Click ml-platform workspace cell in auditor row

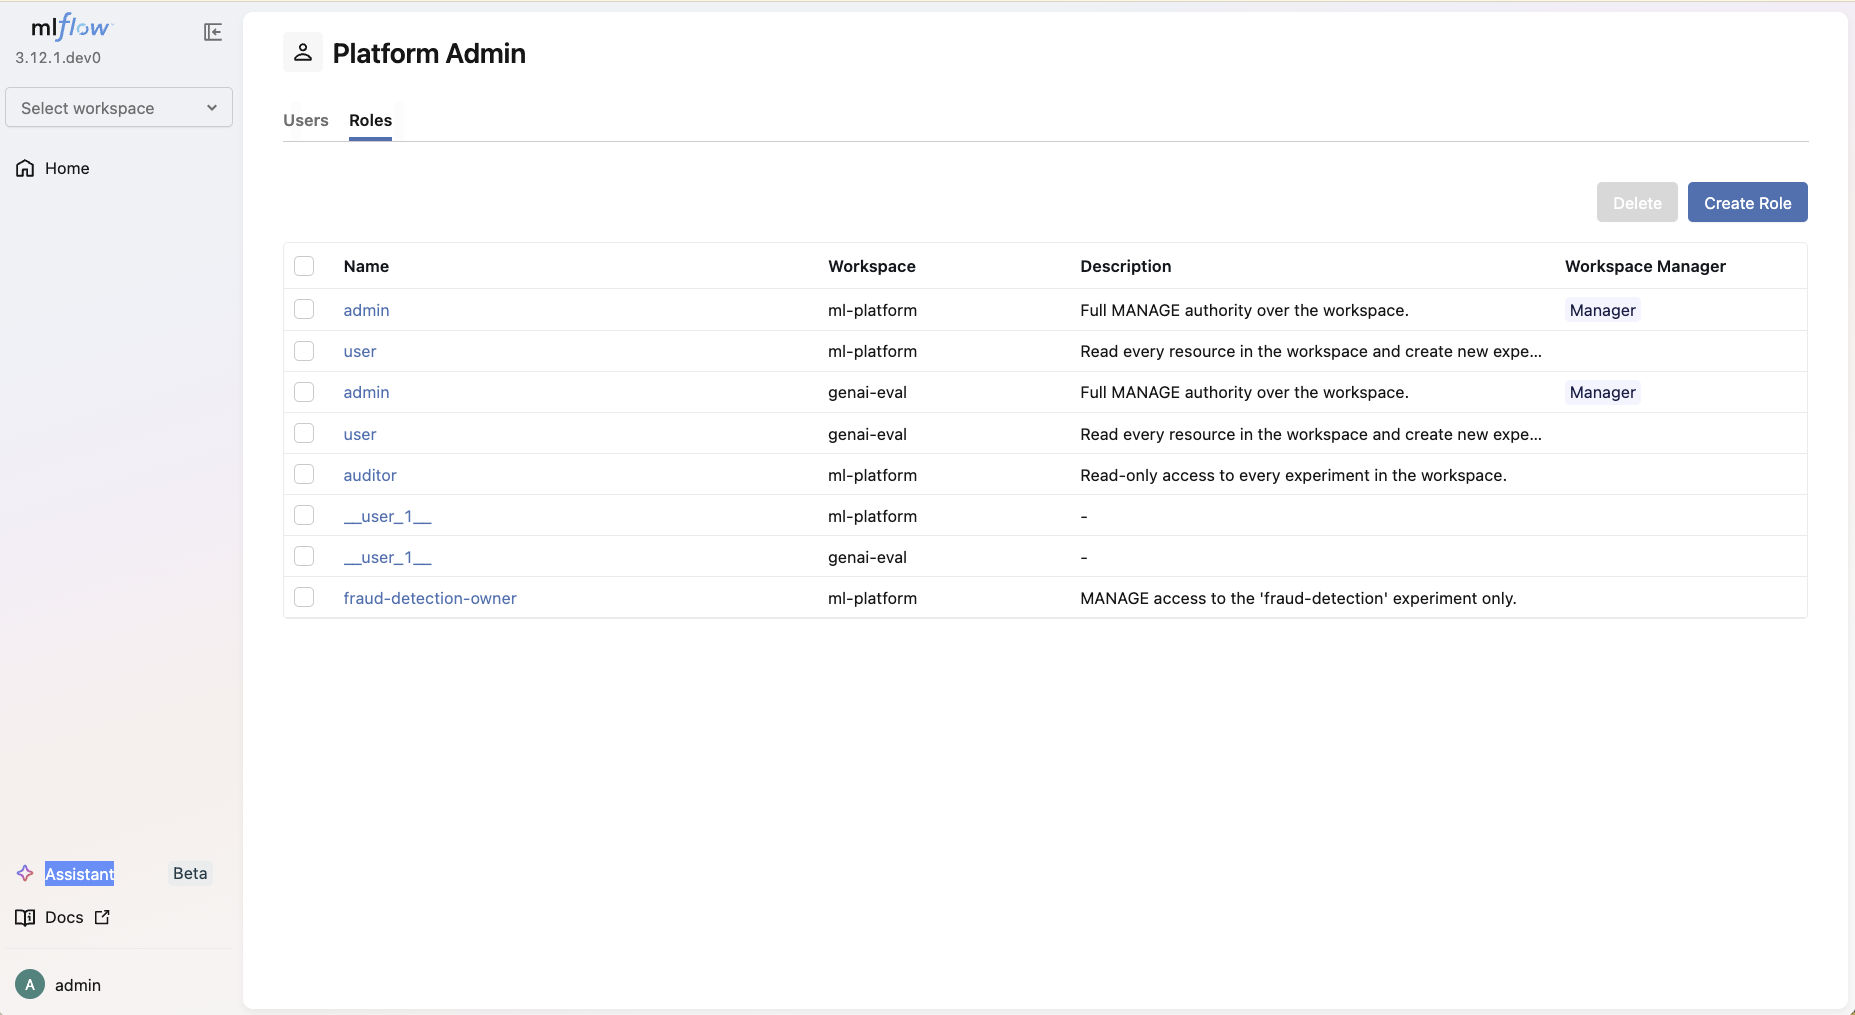coord(872,475)
